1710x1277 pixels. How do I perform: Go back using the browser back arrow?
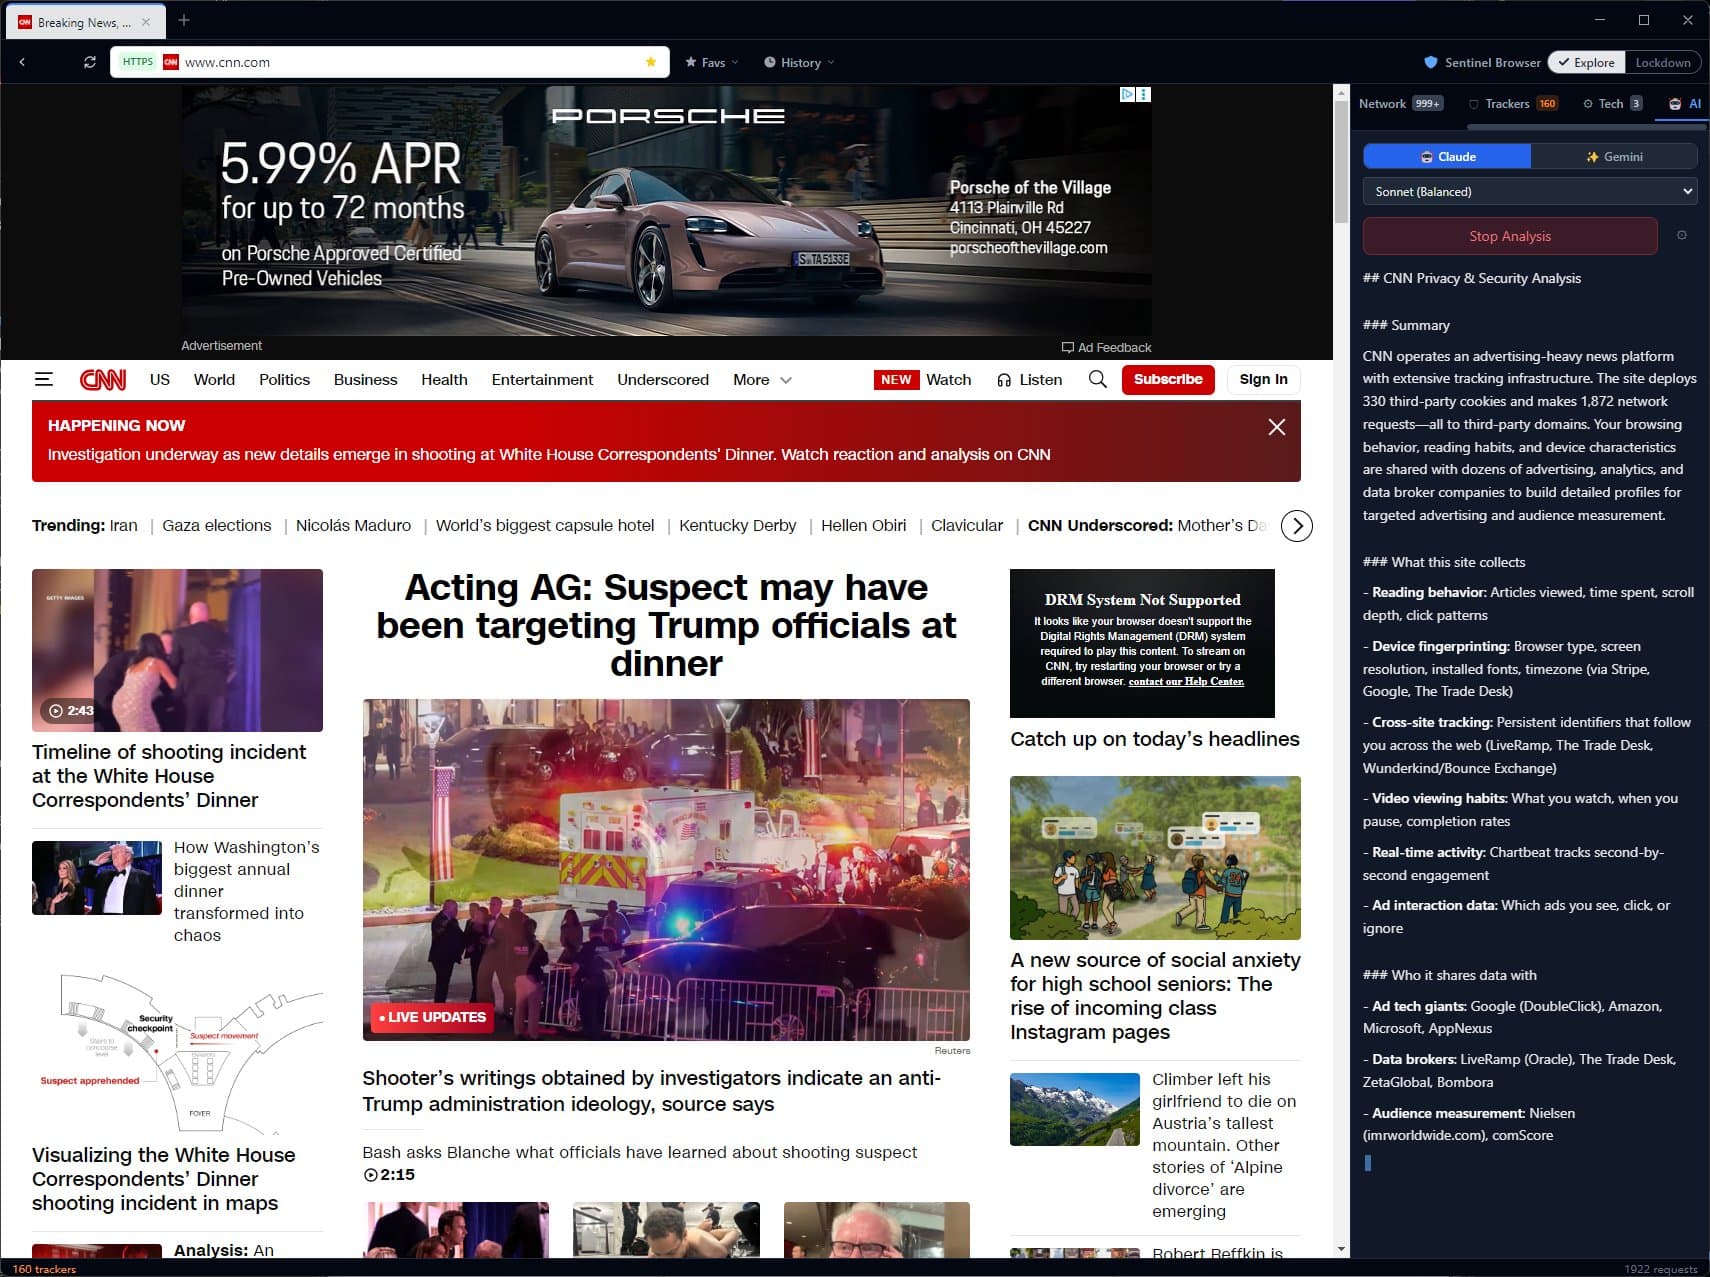[22, 62]
